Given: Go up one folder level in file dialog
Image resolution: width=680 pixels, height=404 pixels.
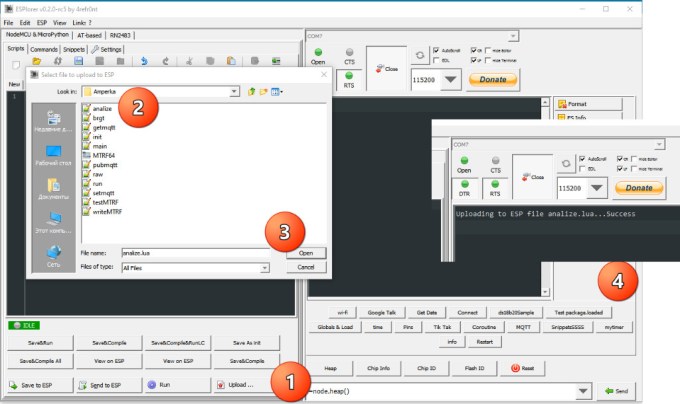Looking at the screenshot, I should coord(251,92).
